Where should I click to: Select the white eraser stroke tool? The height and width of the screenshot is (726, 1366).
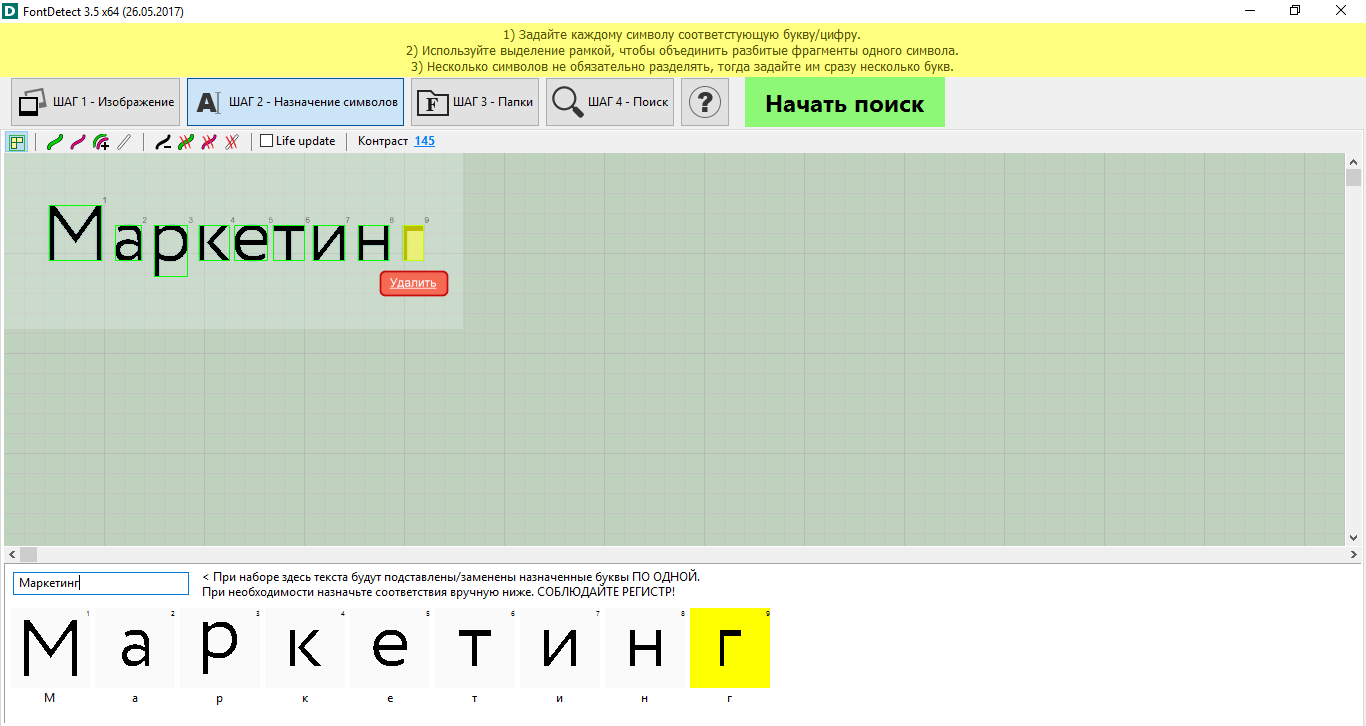click(124, 142)
